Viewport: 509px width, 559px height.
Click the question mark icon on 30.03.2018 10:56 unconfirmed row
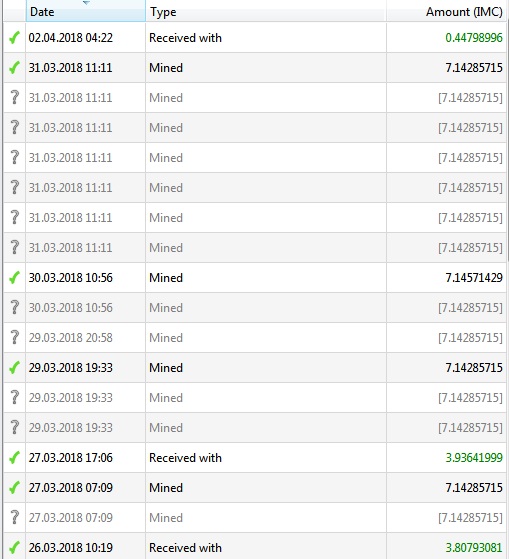coord(15,307)
